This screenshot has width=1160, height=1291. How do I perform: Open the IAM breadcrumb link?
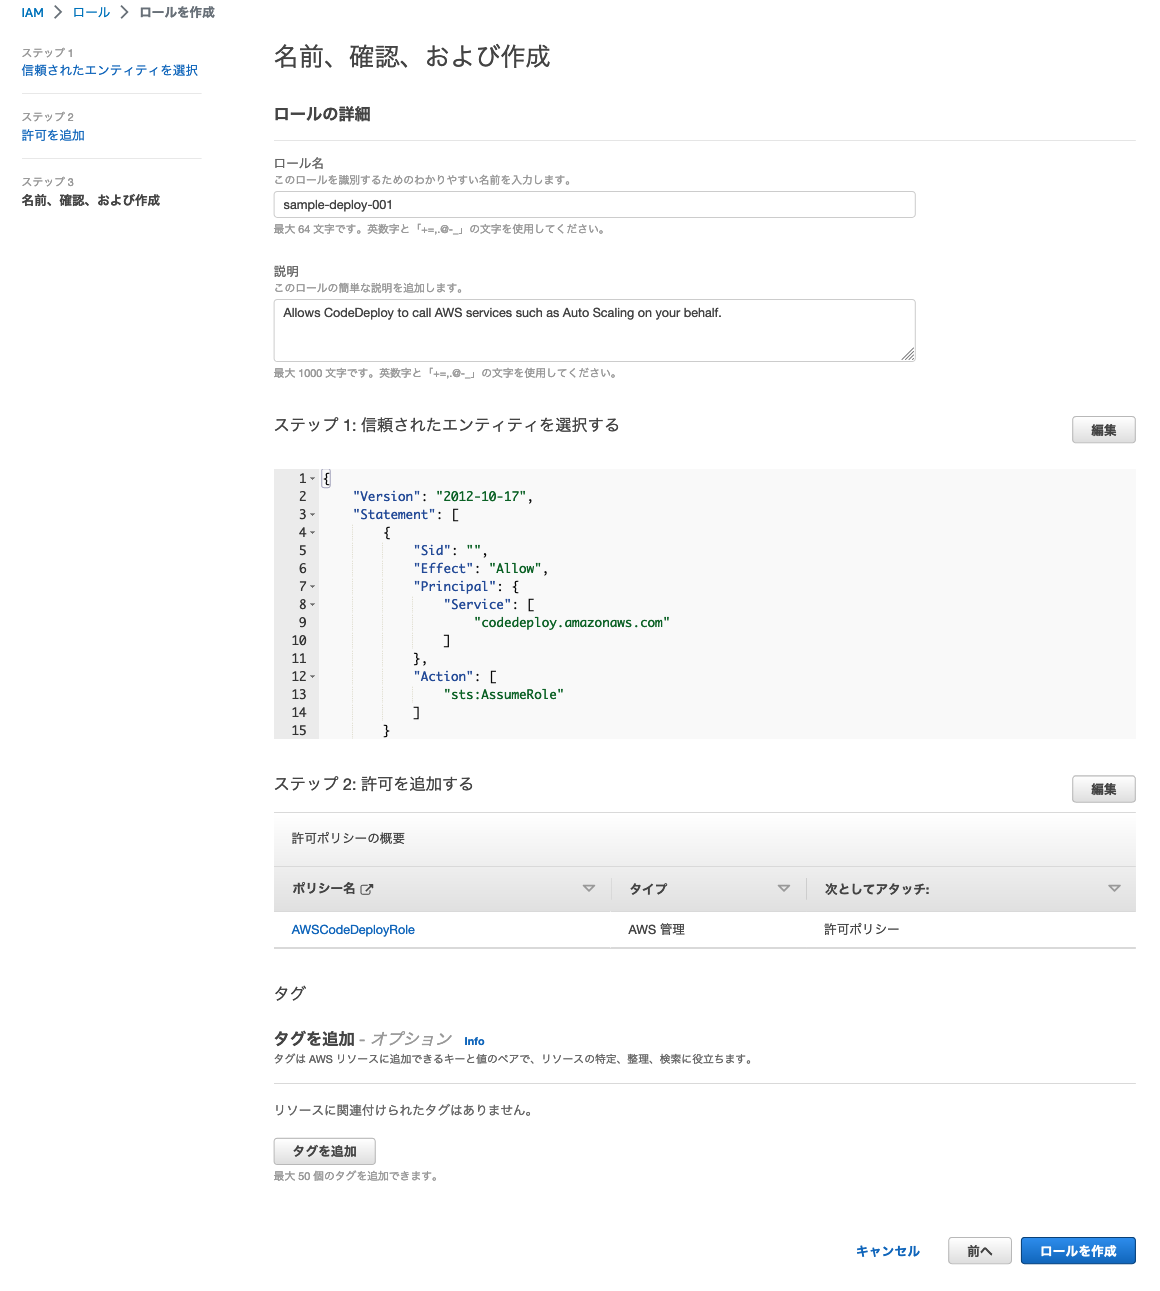[31, 12]
